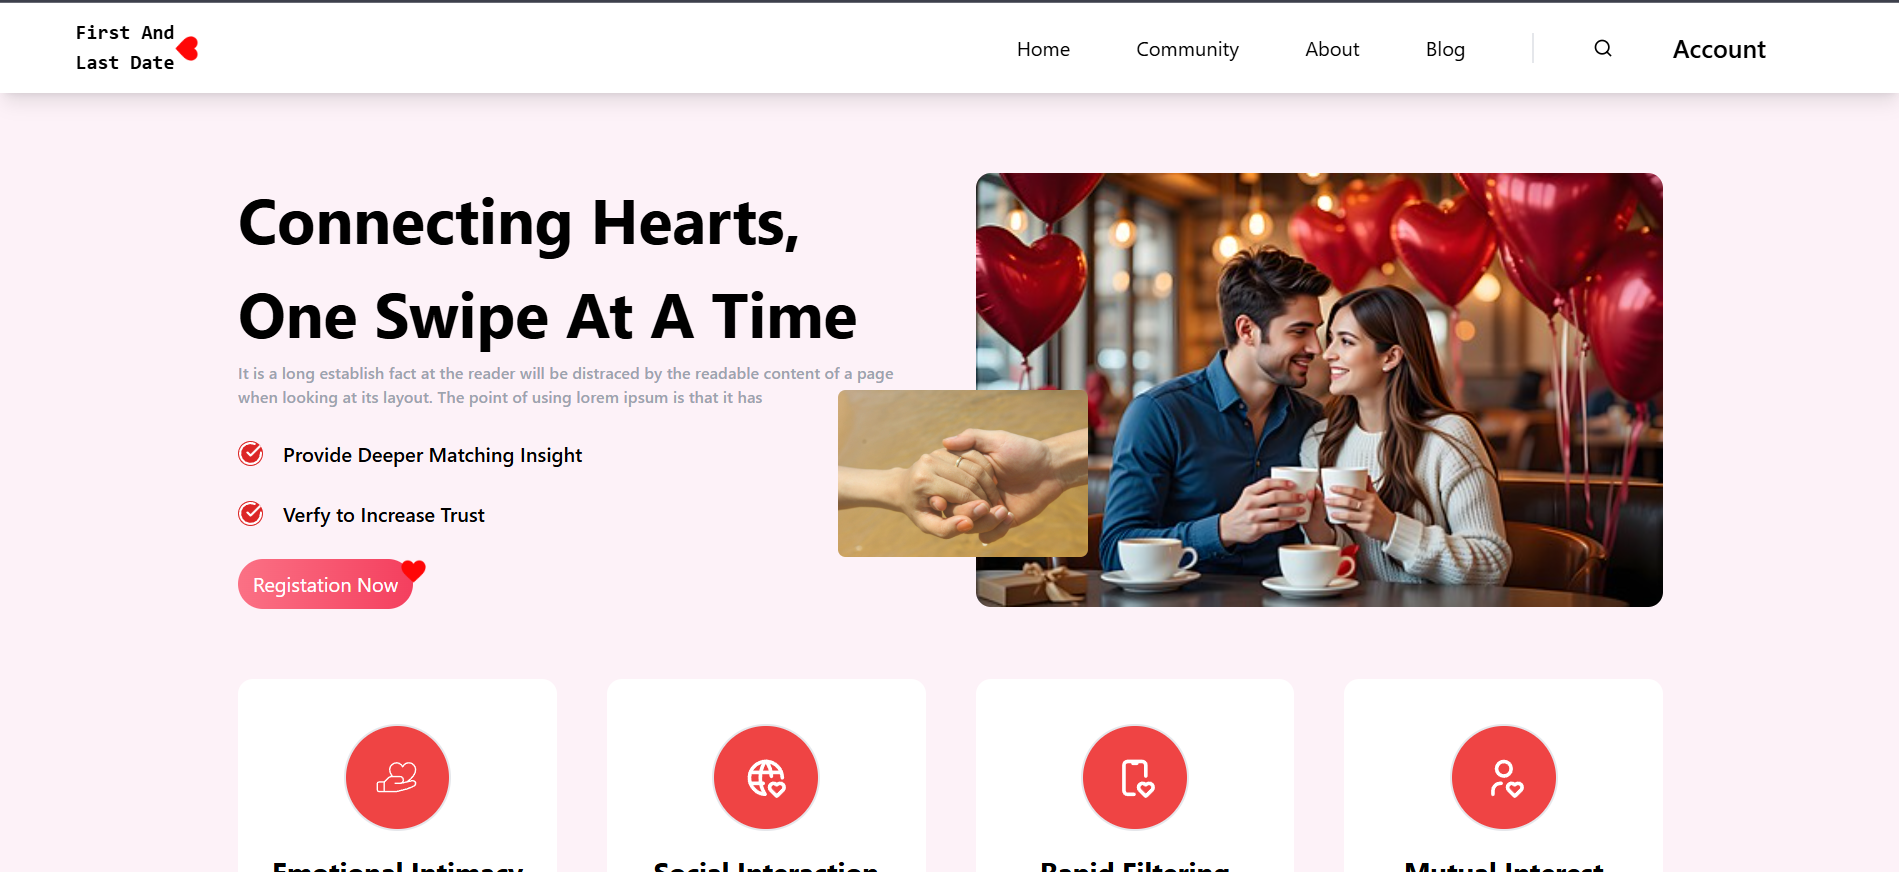1899x872 pixels.
Task: Click checkmark beside Verfy to Increase Trust
Action: click(x=251, y=514)
